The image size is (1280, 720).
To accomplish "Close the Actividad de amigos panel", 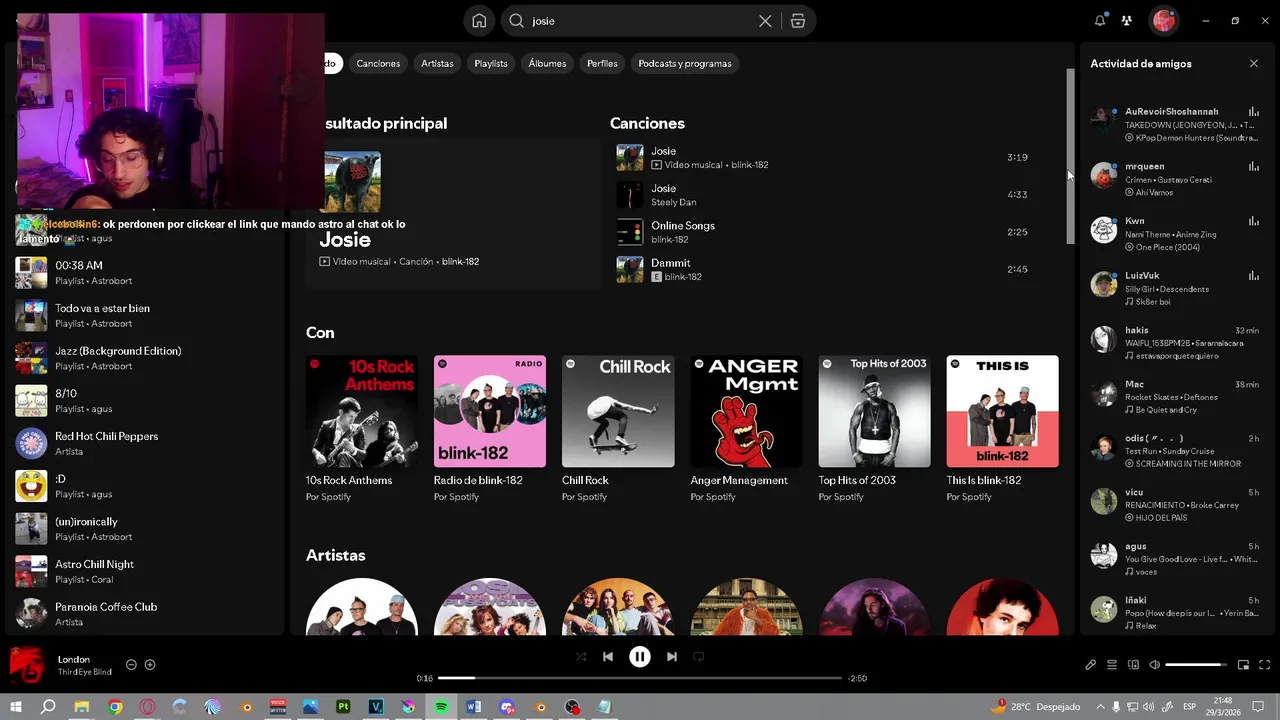I will tap(1254, 63).
